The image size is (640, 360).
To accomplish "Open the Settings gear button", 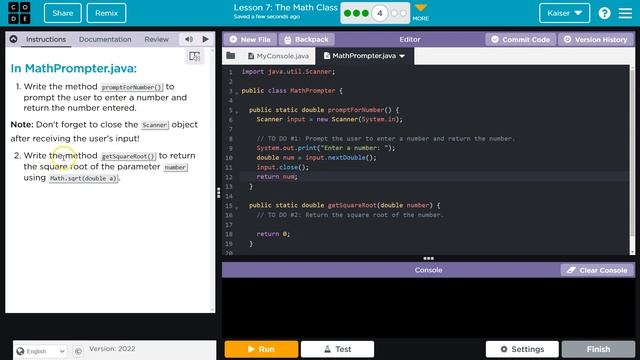I will pyautogui.click(x=522, y=349).
